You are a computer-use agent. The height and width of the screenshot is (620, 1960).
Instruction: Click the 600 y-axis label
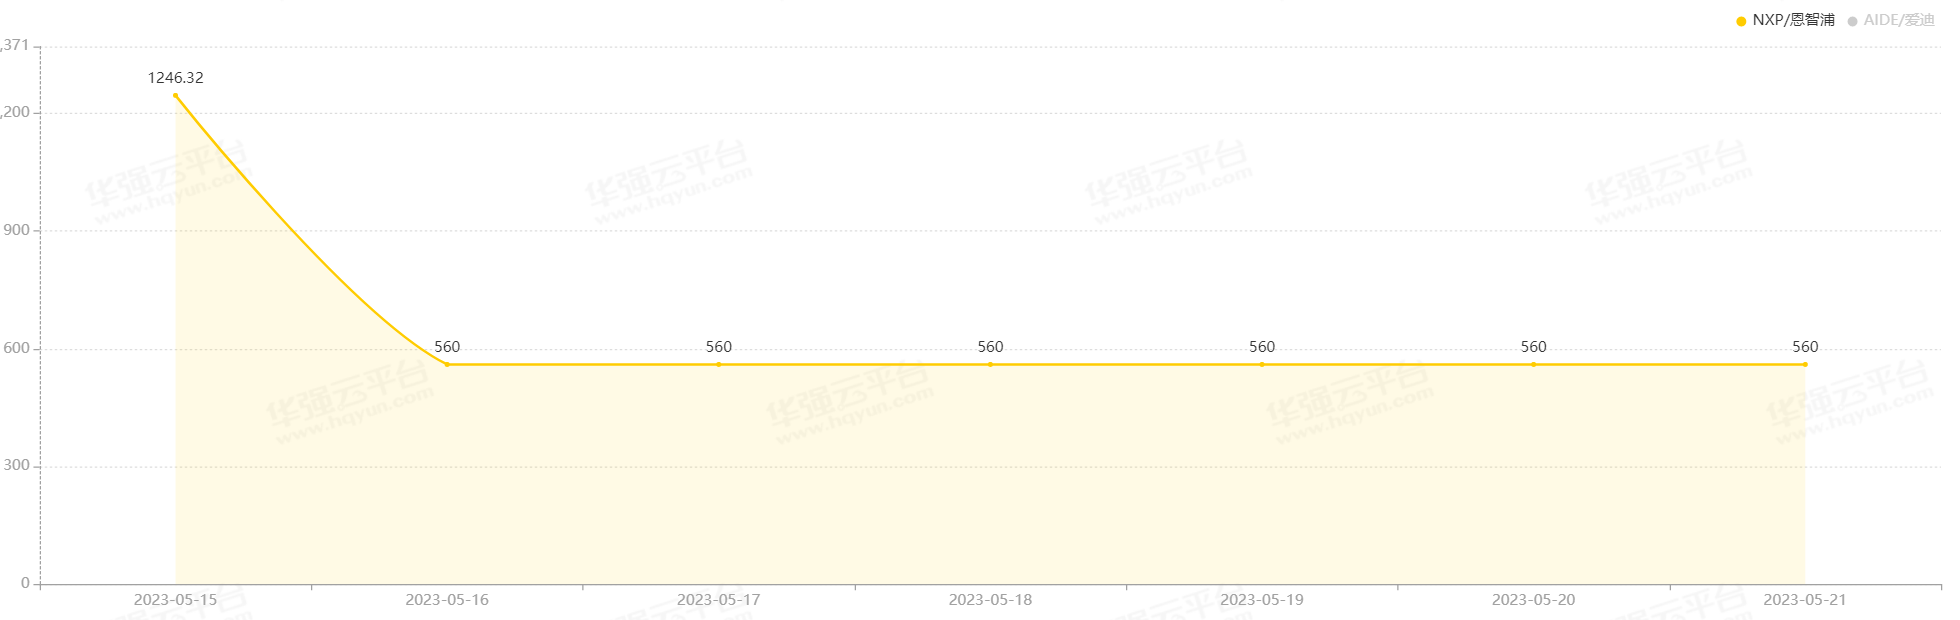pyautogui.click(x=17, y=349)
